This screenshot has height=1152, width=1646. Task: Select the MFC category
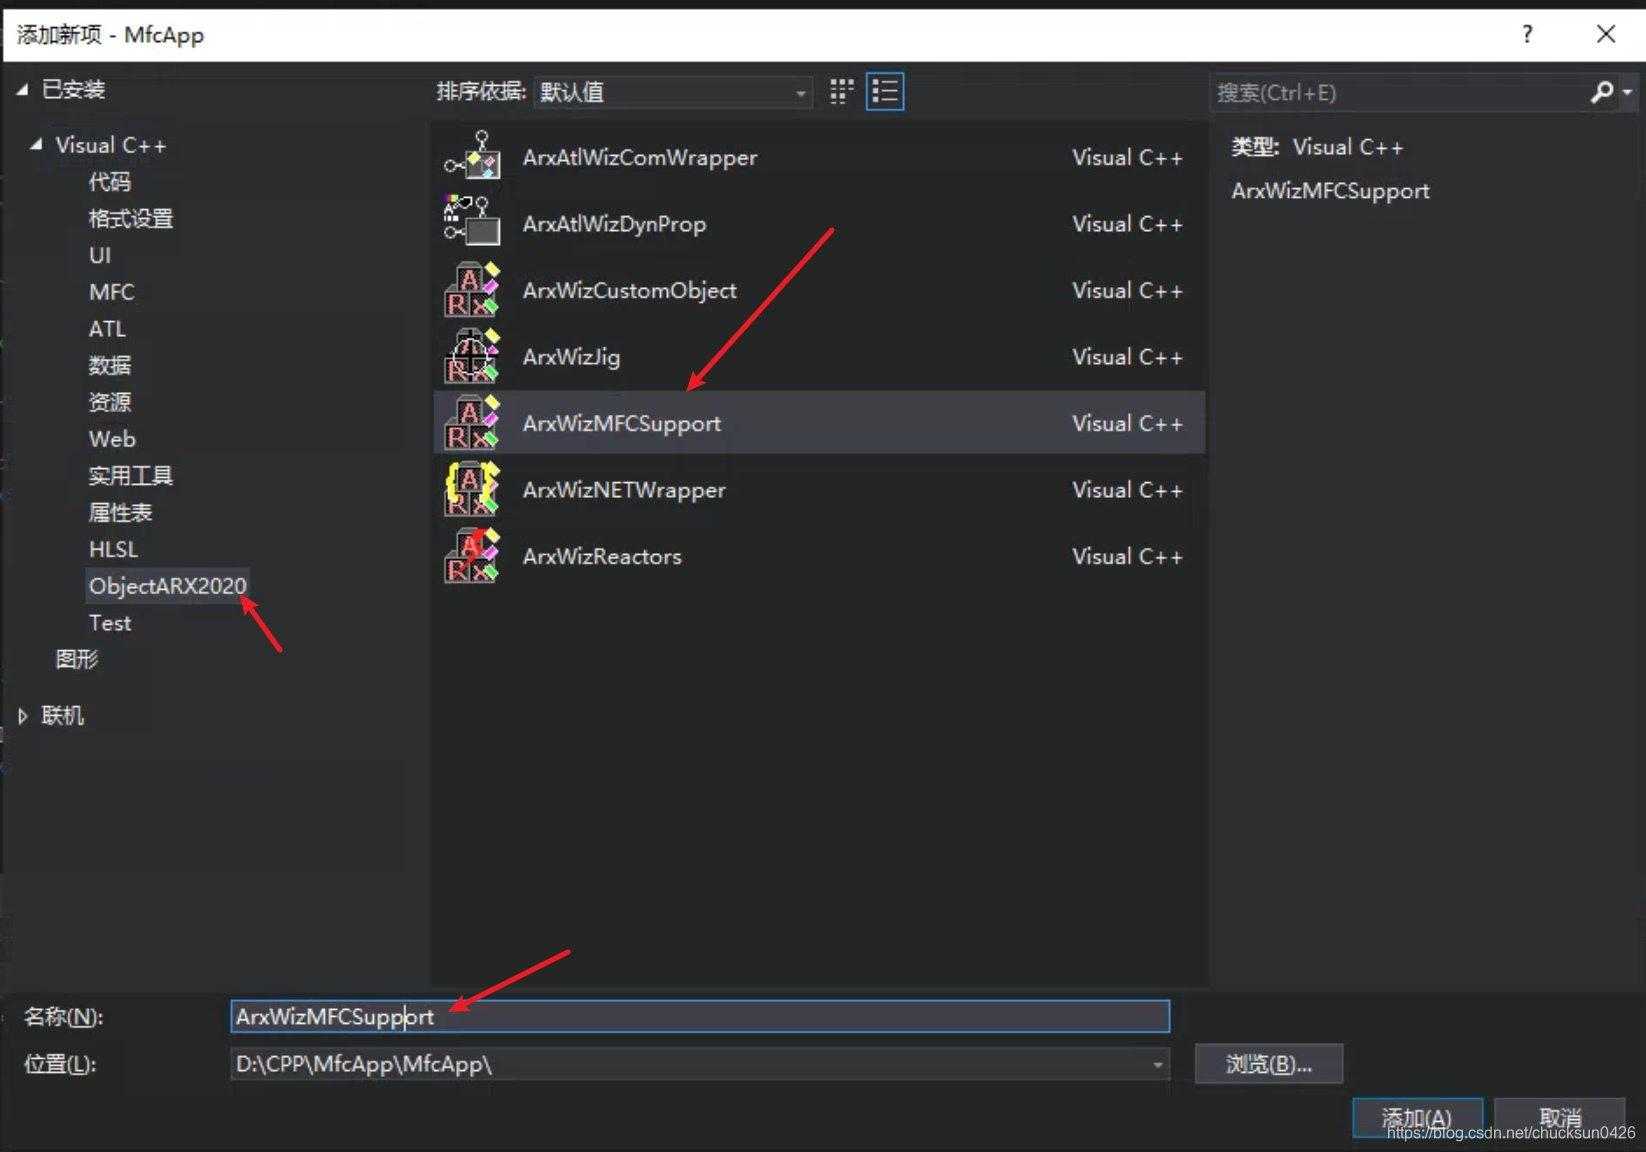(x=111, y=292)
